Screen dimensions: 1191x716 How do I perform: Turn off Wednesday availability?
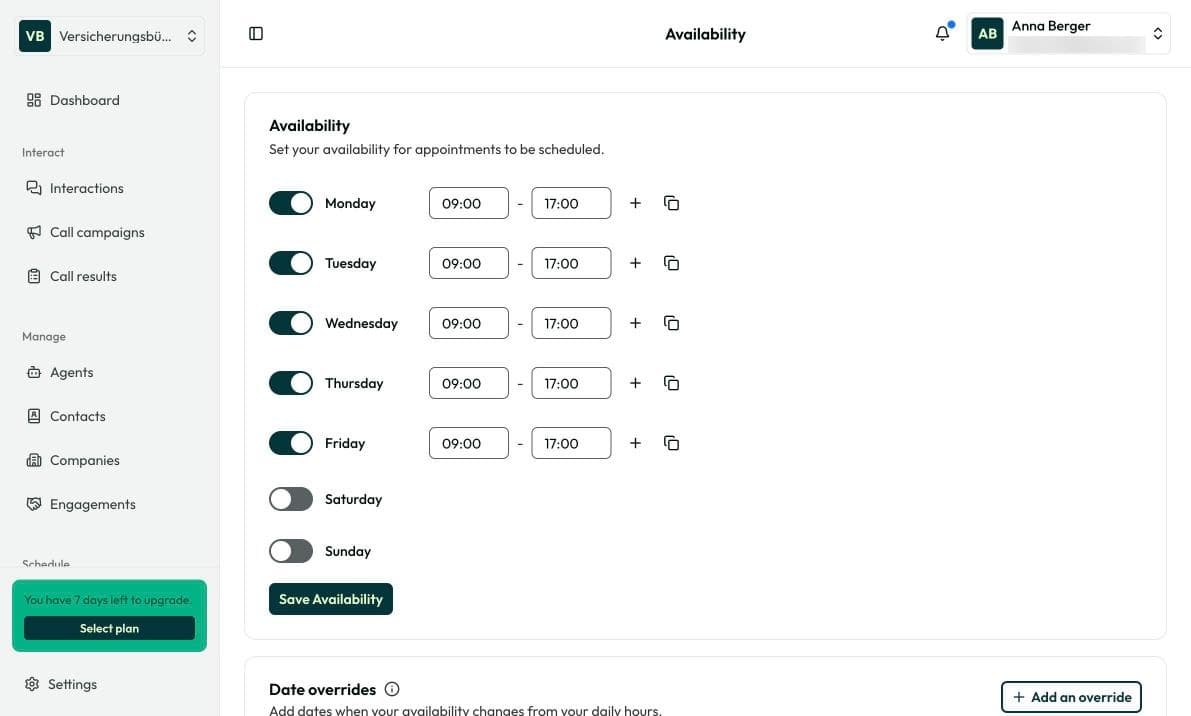coord(291,323)
